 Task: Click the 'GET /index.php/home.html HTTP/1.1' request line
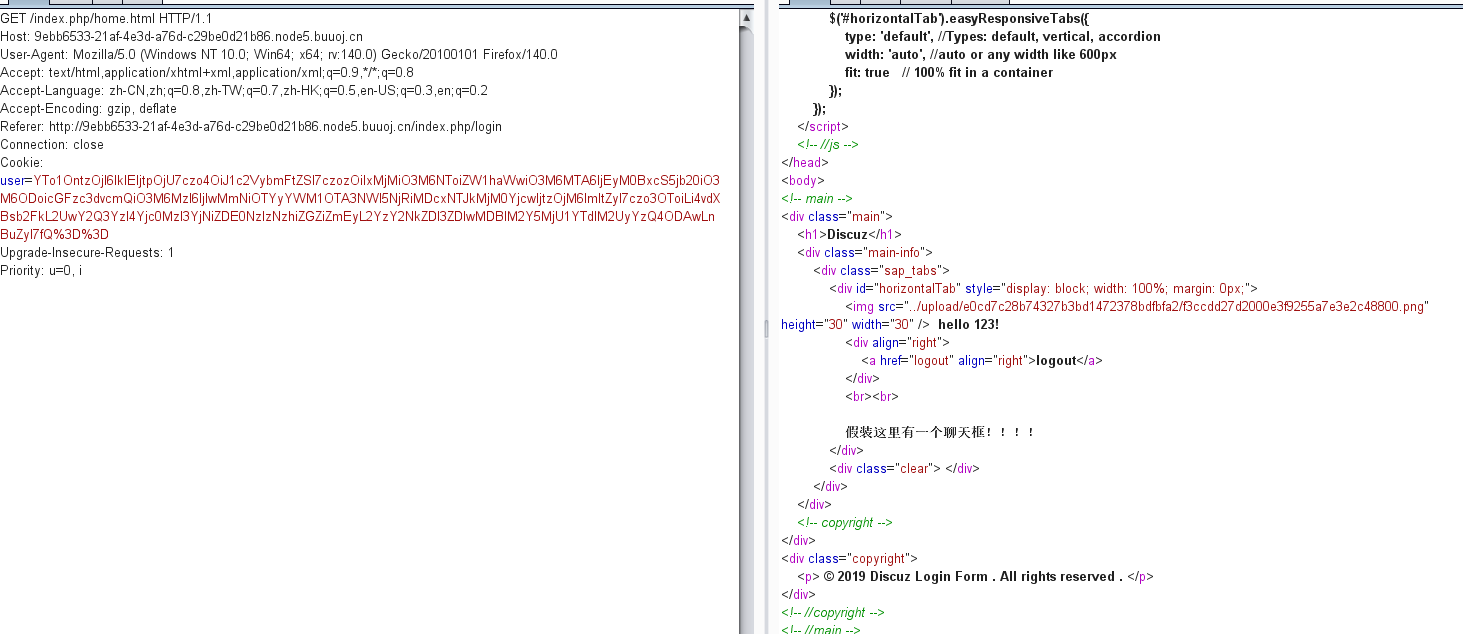(x=106, y=19)
